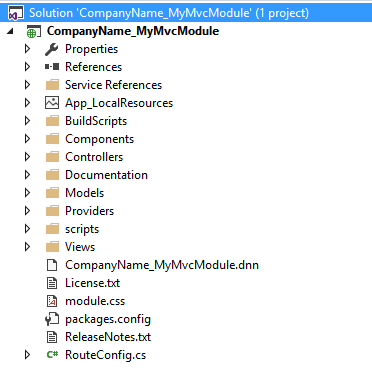This screenshot has width=372, height=375.
Task: Select the CompanyName_MyMvcModule.dnn file name
Action: click(162, 265)
